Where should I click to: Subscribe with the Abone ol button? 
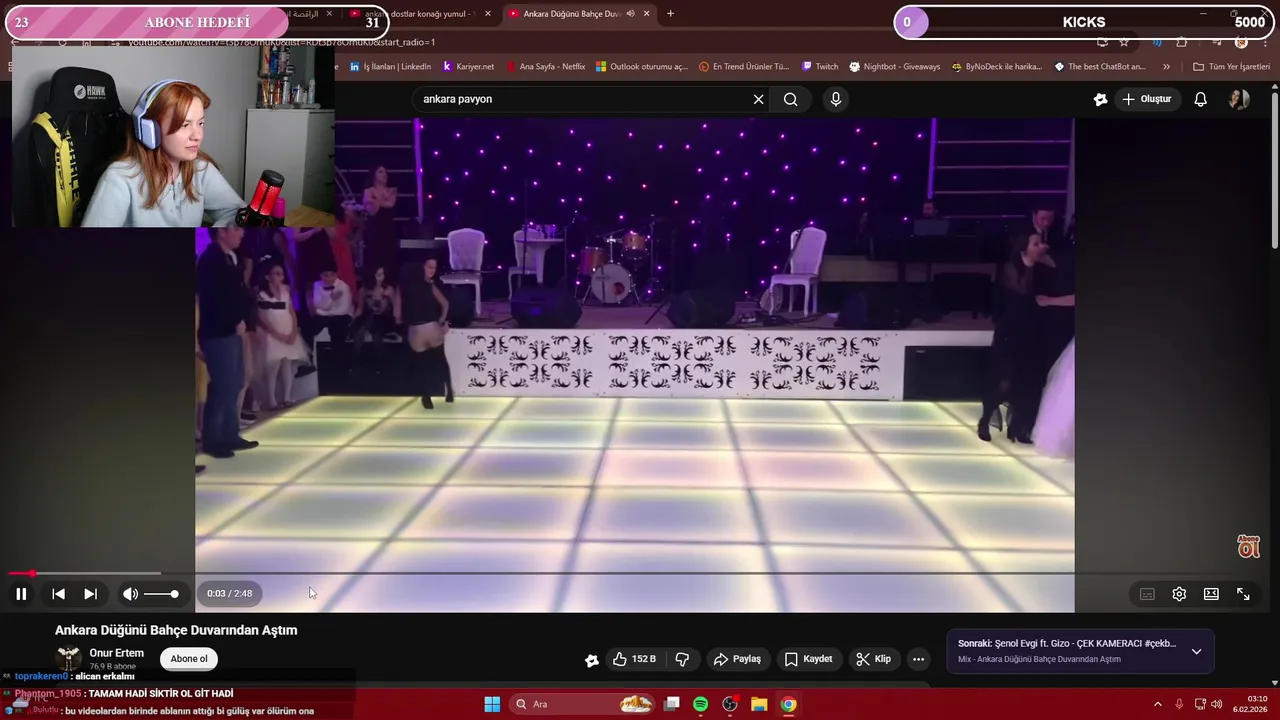[189, 659]
